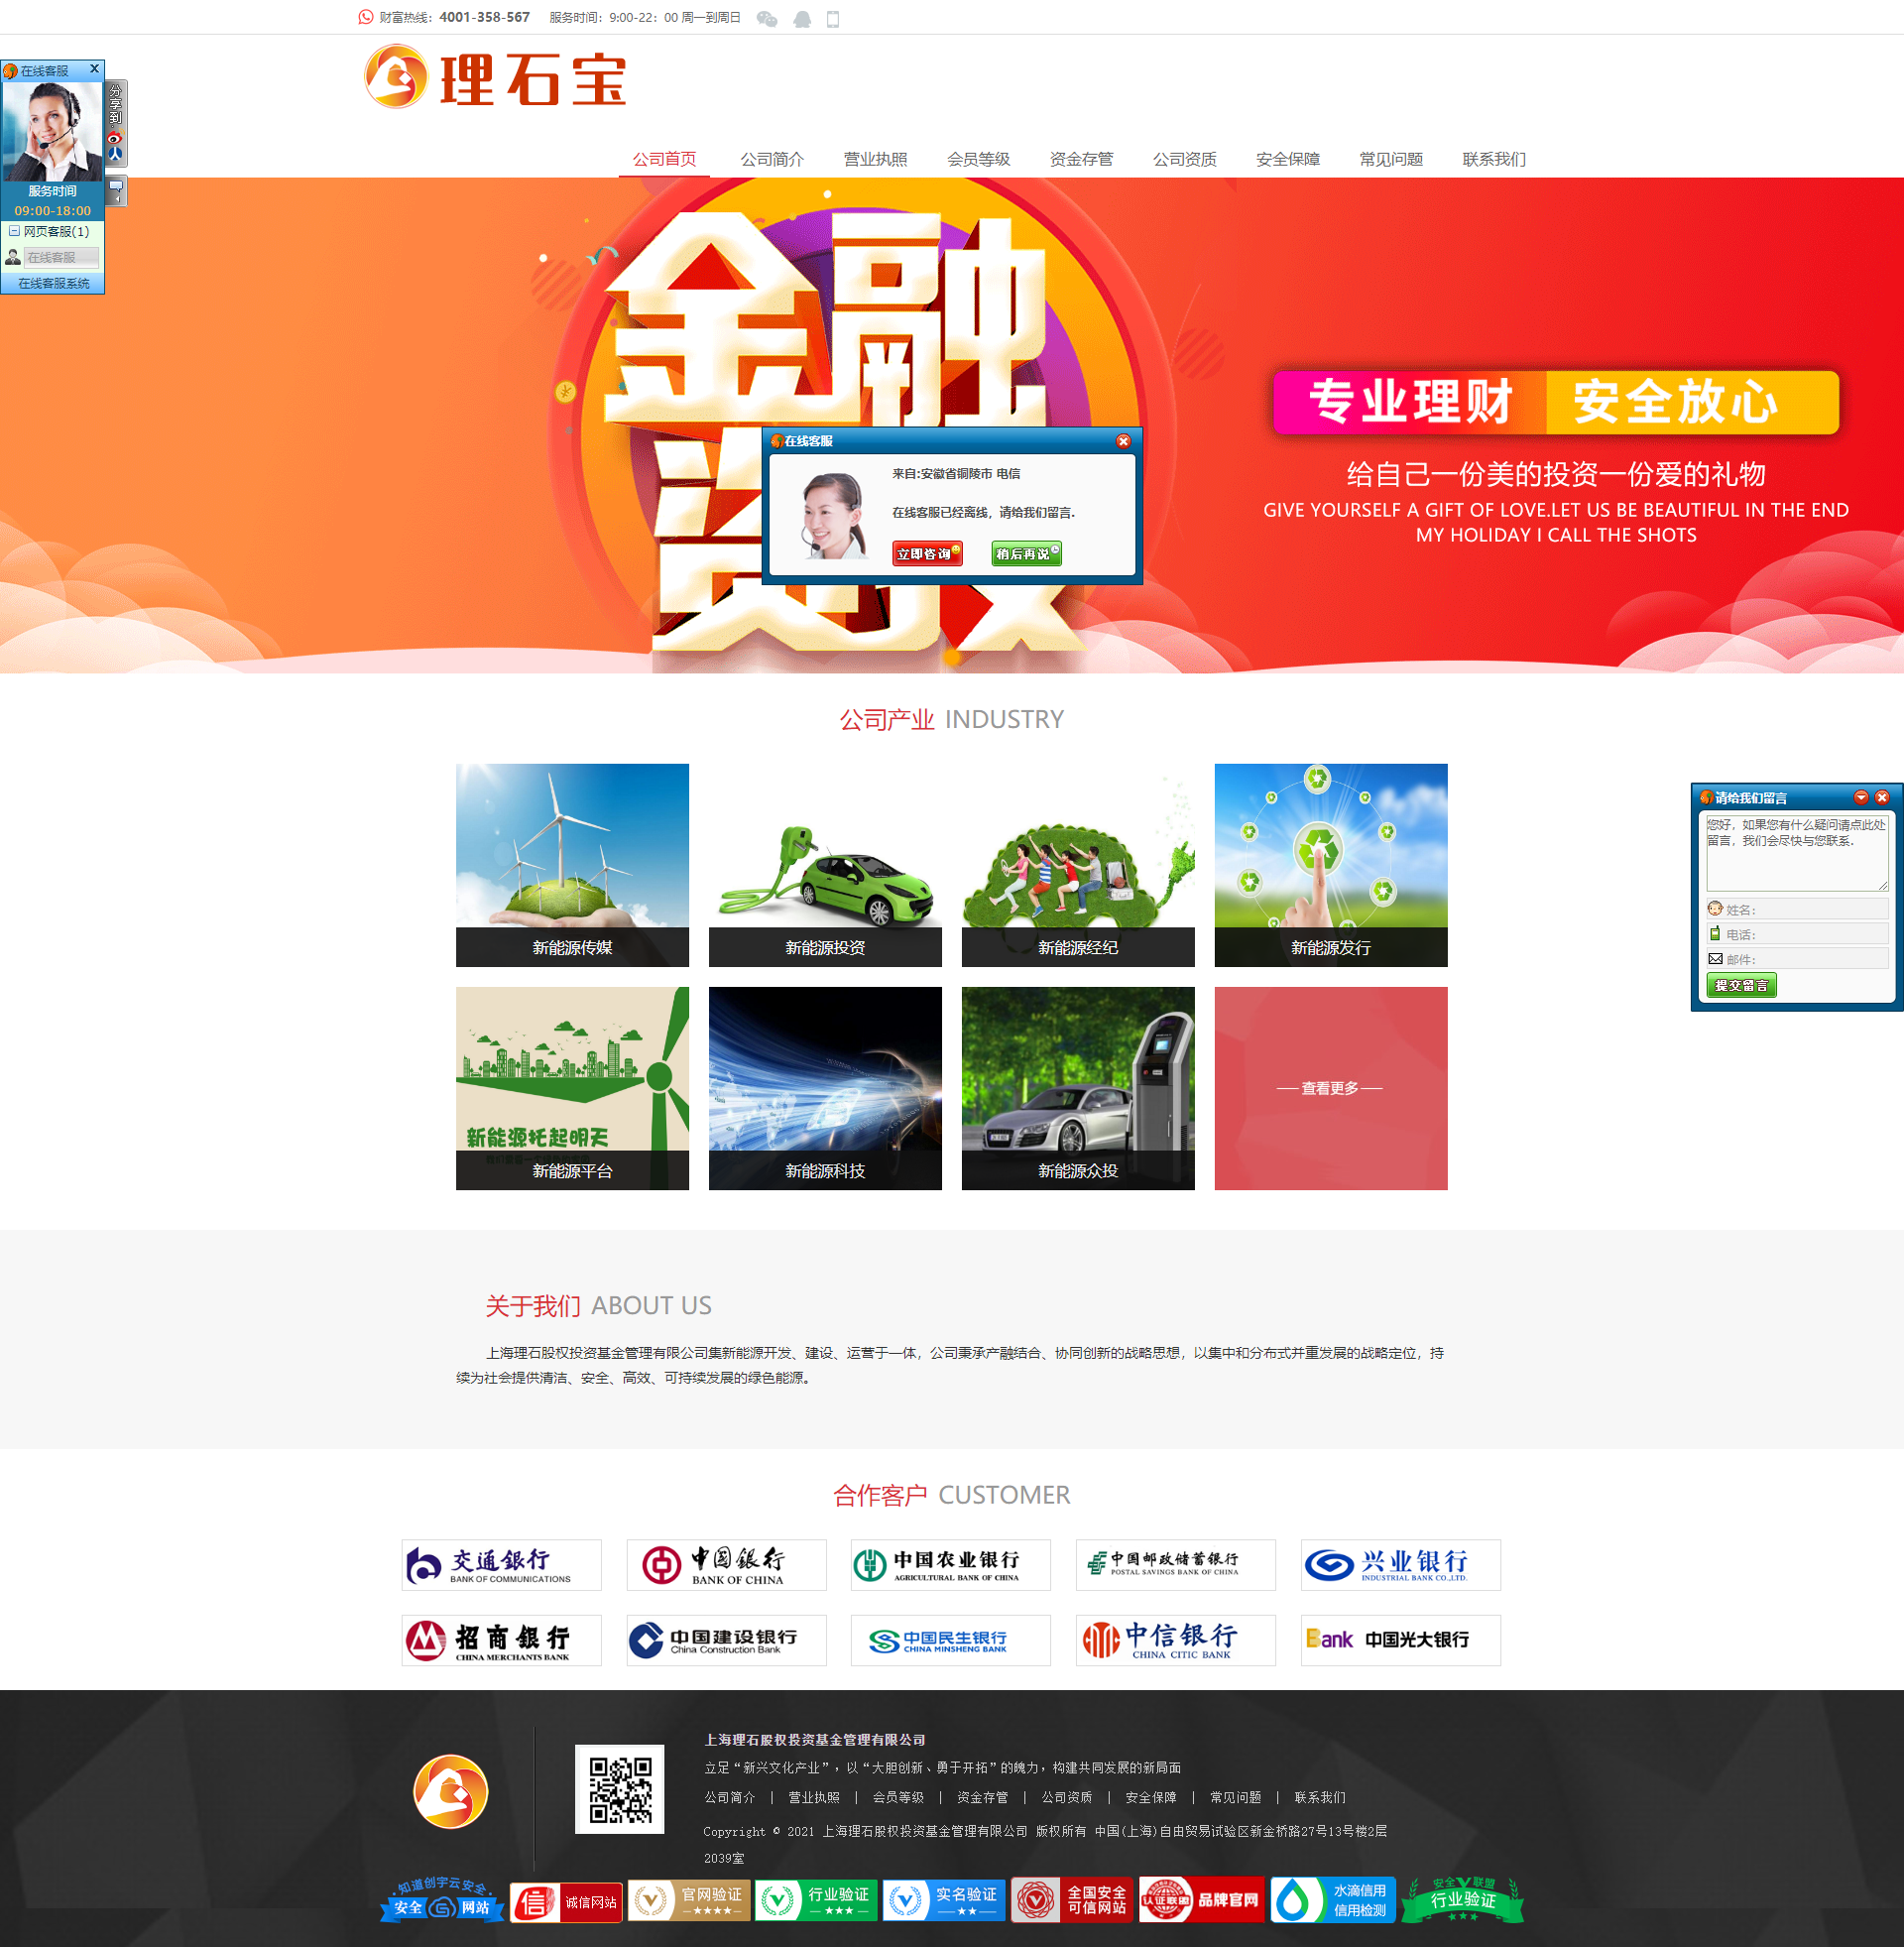
Task: Click the 品牌官网 badge
Action: pos(1202,1900)
